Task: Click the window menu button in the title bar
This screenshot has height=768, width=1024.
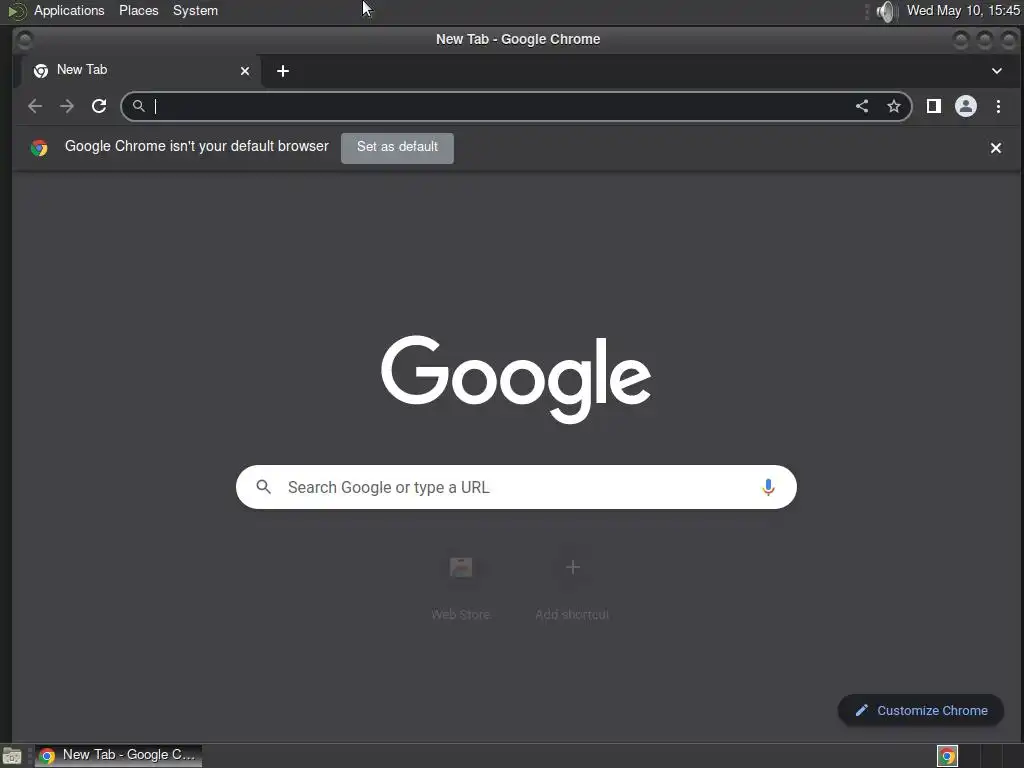Action: point(24,40)
